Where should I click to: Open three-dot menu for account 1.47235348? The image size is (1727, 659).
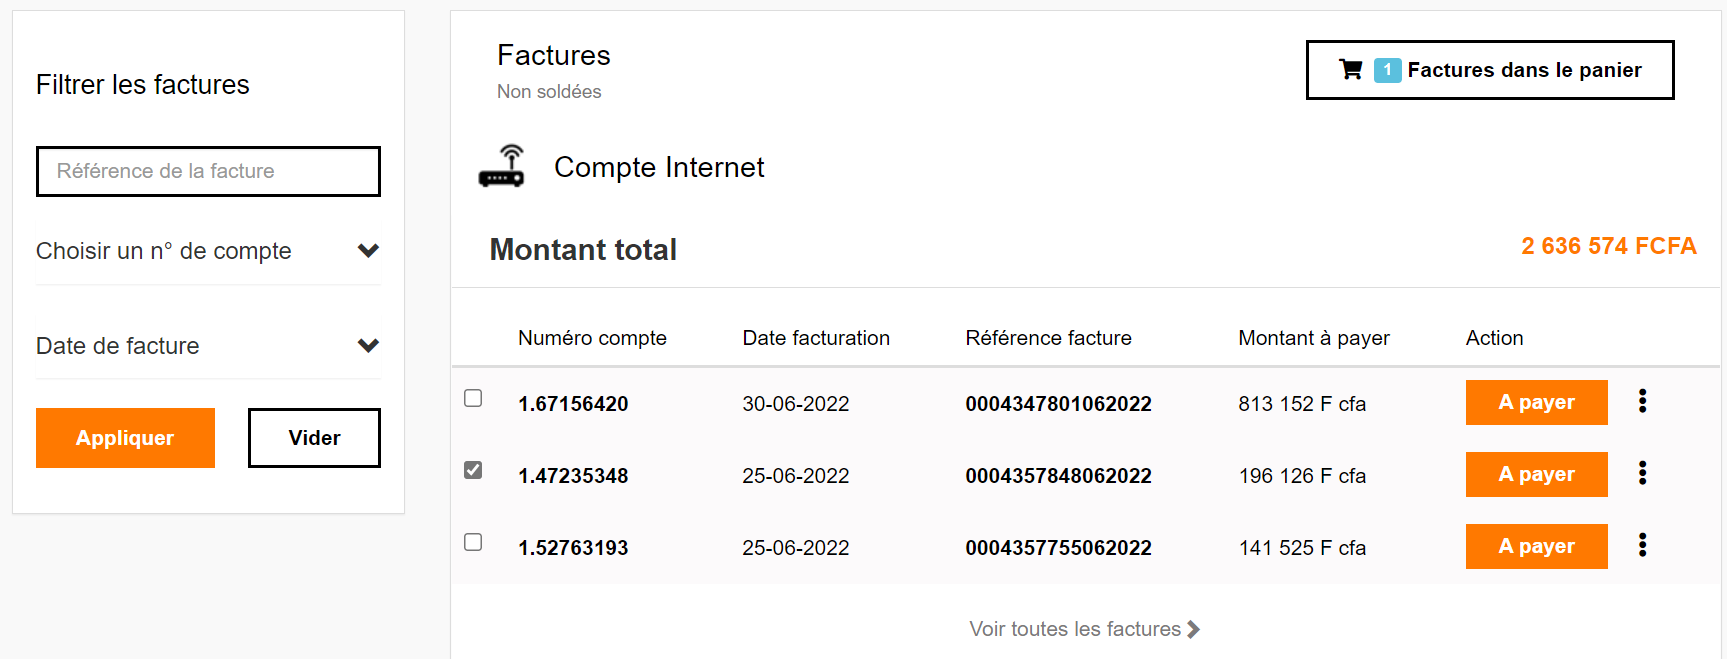[x=1642, y=474]
